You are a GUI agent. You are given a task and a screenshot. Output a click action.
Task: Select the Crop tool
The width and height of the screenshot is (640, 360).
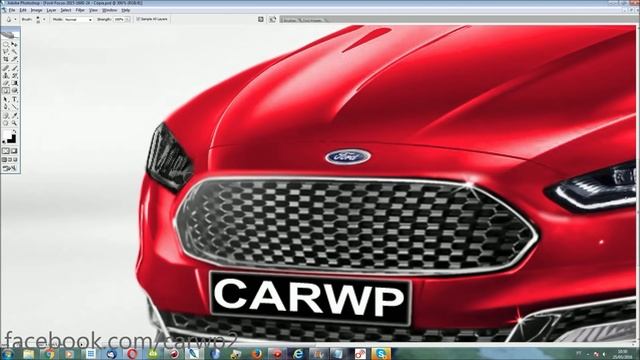6,59
